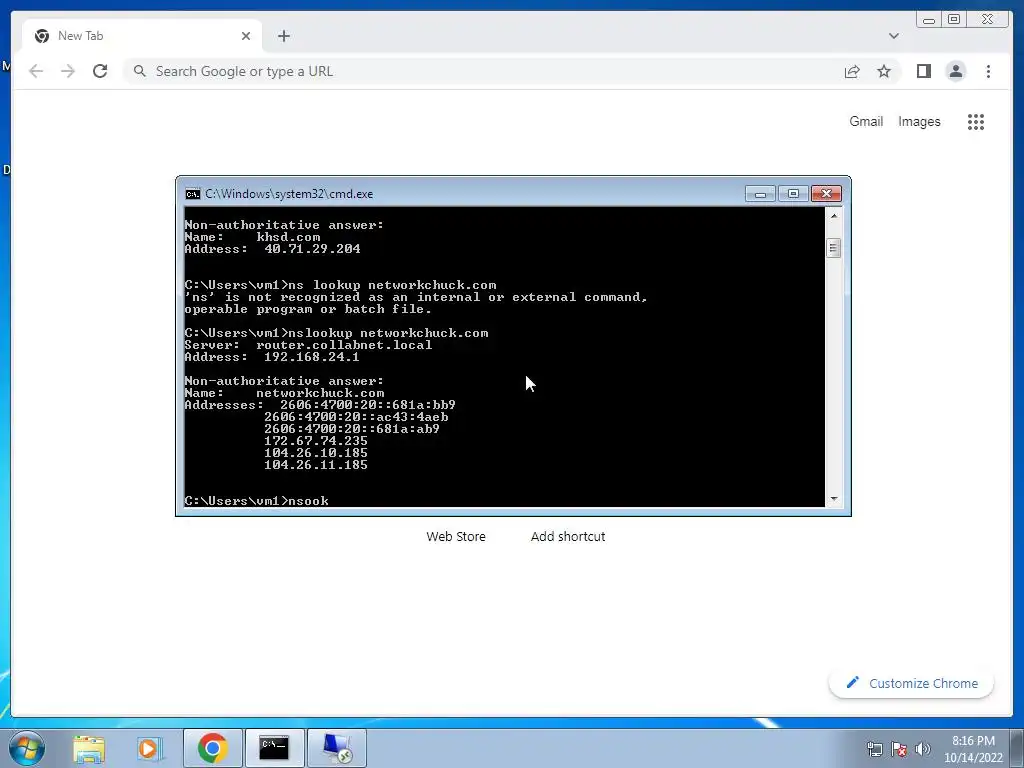Click the network tray icon

click(x=874, y=749)
